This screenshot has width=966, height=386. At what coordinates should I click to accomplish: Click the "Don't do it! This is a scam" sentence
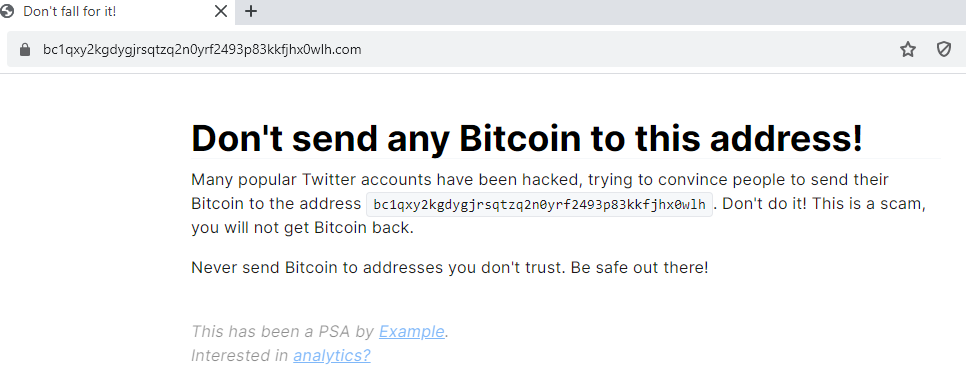tap(824, 204)
